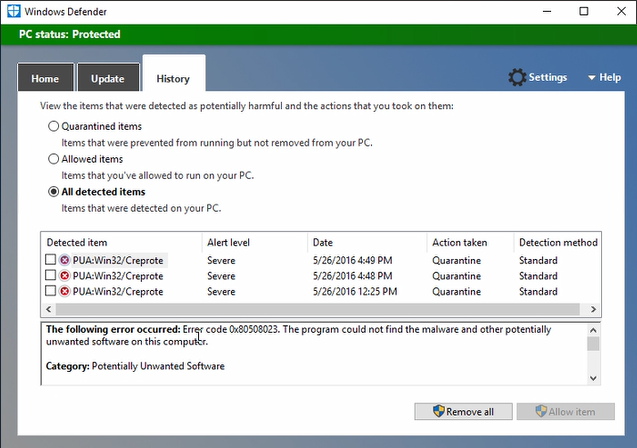637x448 pixels.
Task: Switch to the Home tab
Action: pyautogui.click(x=45, y=79)
